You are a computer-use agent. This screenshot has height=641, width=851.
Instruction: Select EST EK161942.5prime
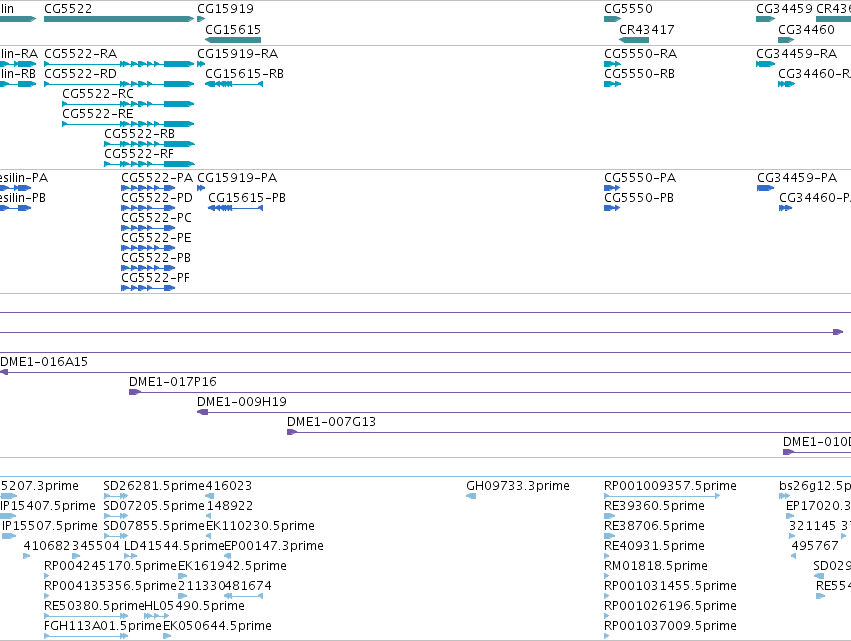[x=182, y=576]
